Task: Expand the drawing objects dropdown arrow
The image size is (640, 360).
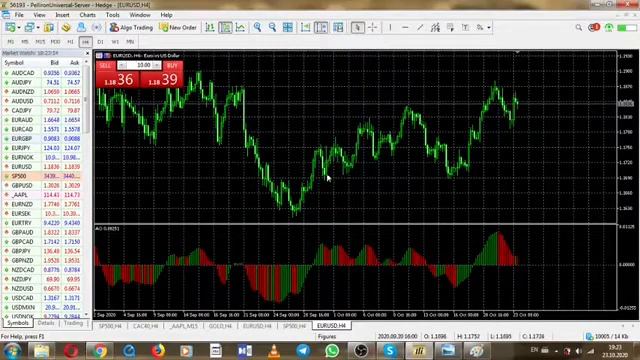Action: click(x=489, y=28)
